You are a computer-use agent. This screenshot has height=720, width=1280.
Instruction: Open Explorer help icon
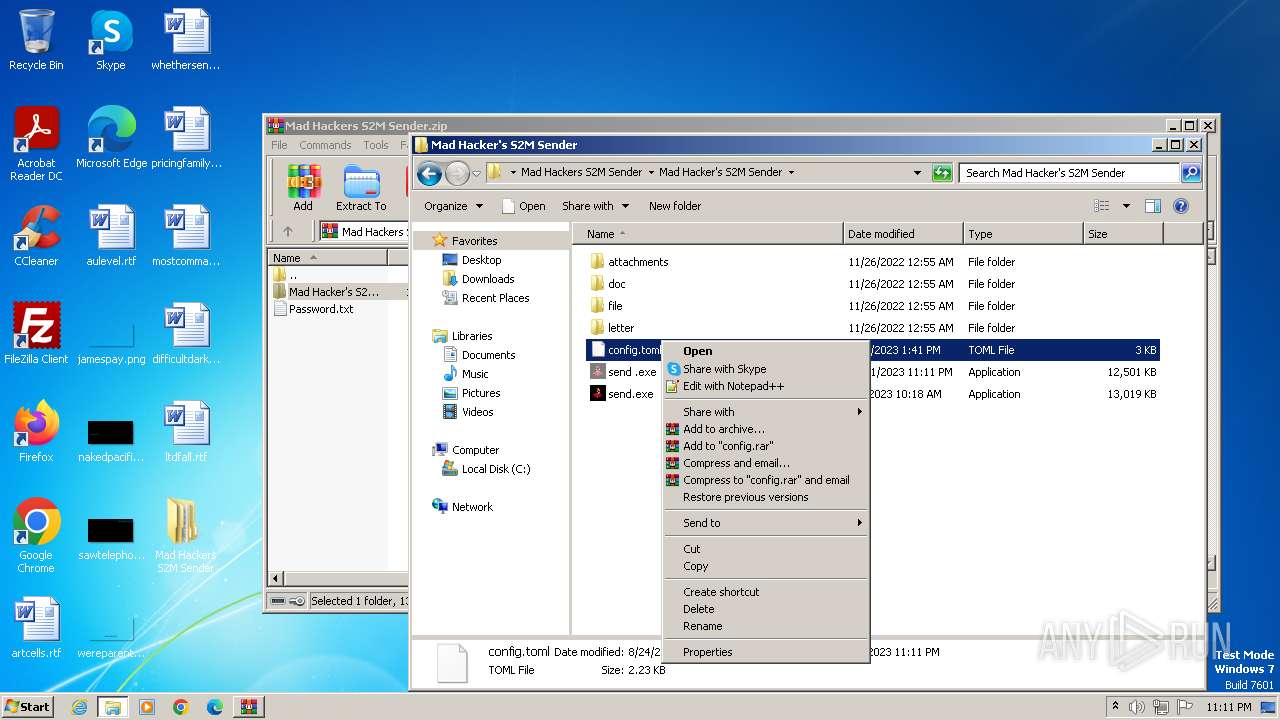click(x=1180, y=206)
